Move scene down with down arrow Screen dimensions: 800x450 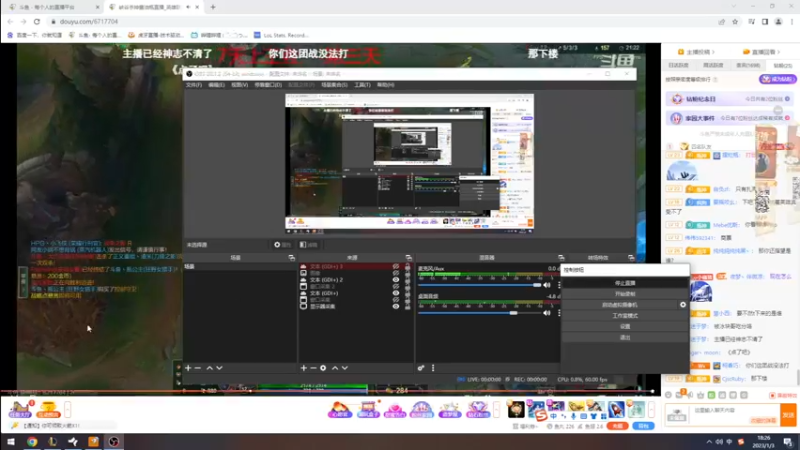219,368
